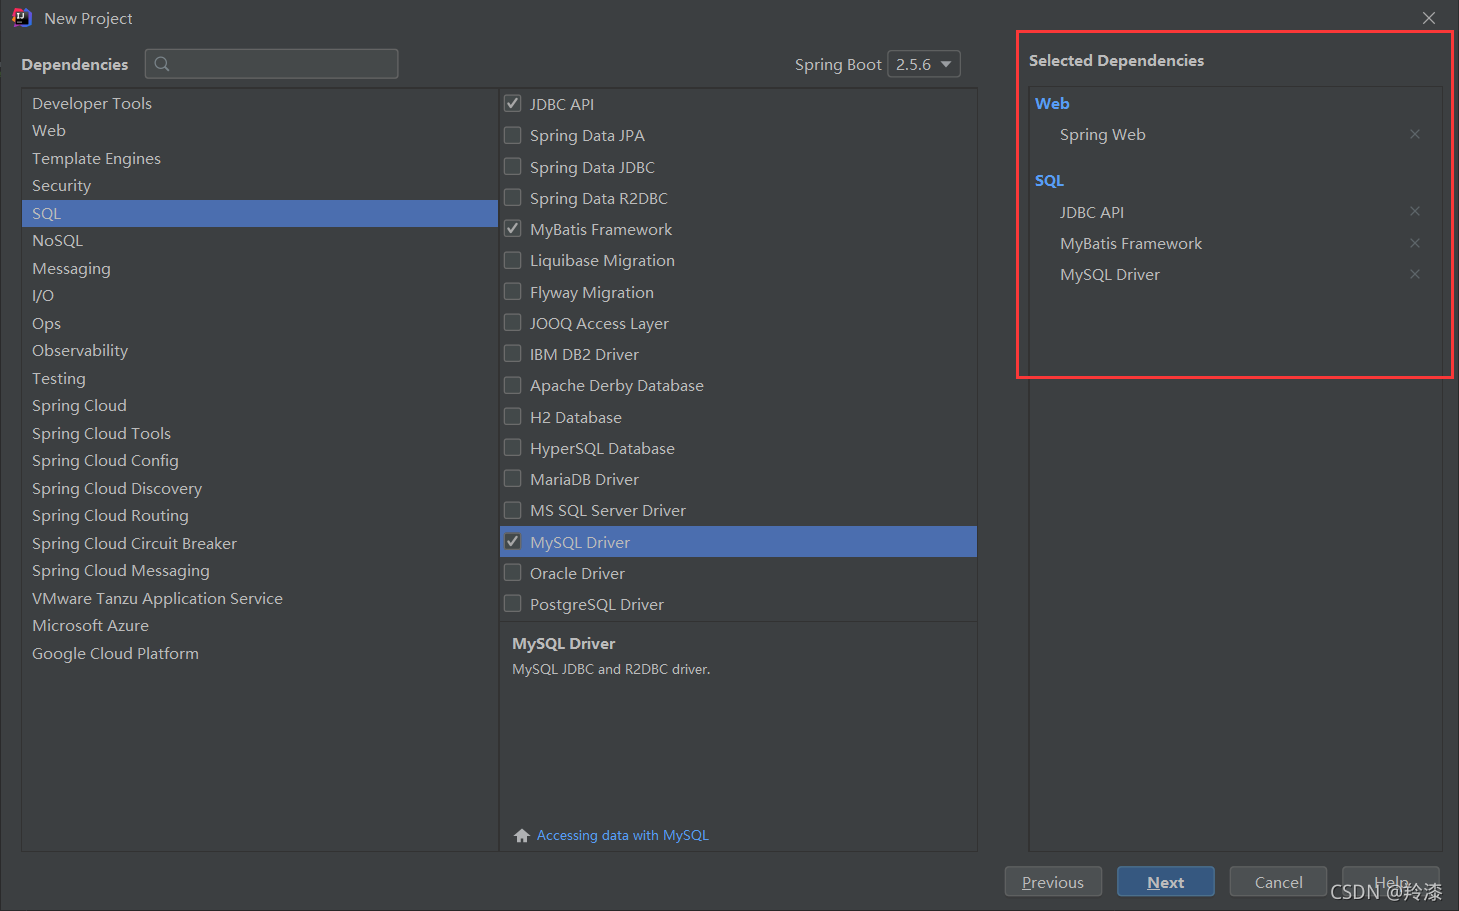Image resolution: width=1459 pixels, height=911 pixels.
Task: Select the Ops category
Action: [x=260, y=323]
